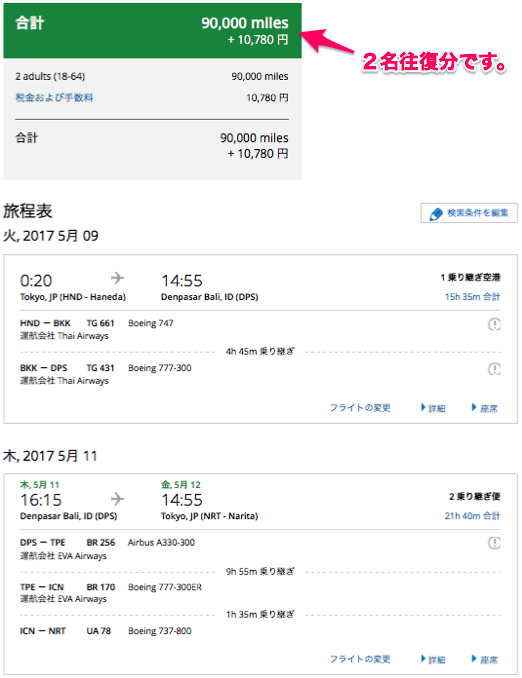Click the 運航会社 Thai Airways under TG 661
The image size is (522, 678).
coord(64,336)
